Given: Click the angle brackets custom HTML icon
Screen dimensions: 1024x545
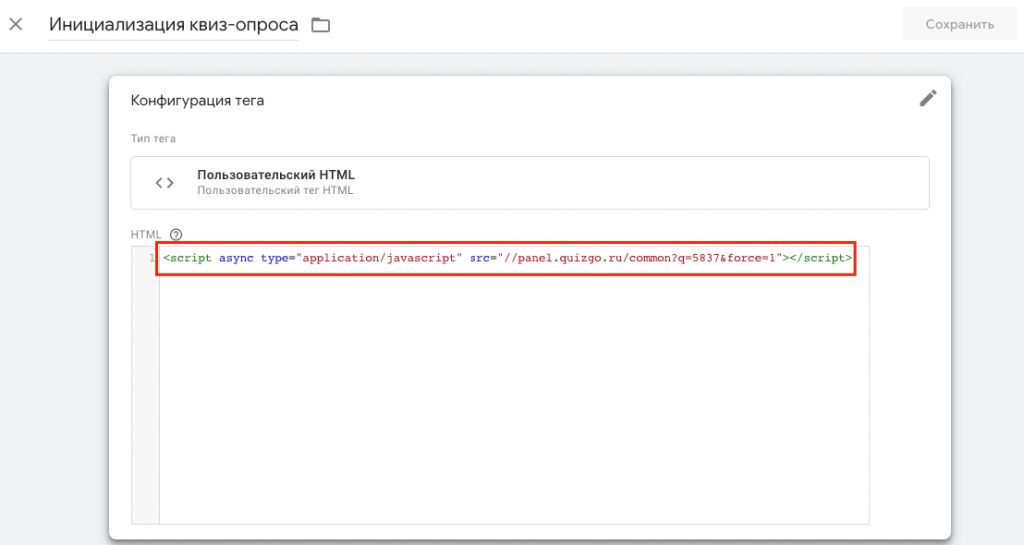Looking at the screenshot, I should [x=165, y=183].
